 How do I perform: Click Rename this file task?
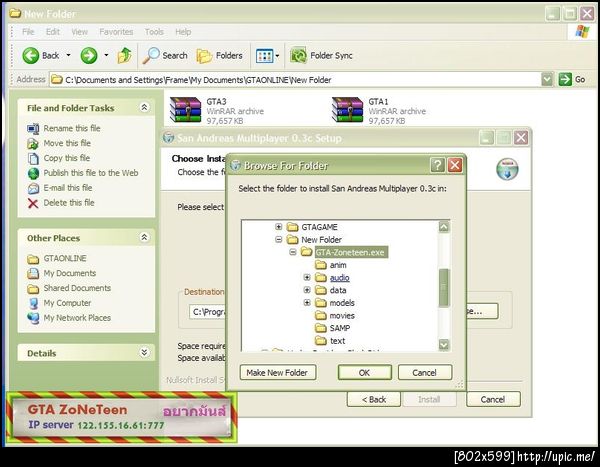tap(72, 128)
